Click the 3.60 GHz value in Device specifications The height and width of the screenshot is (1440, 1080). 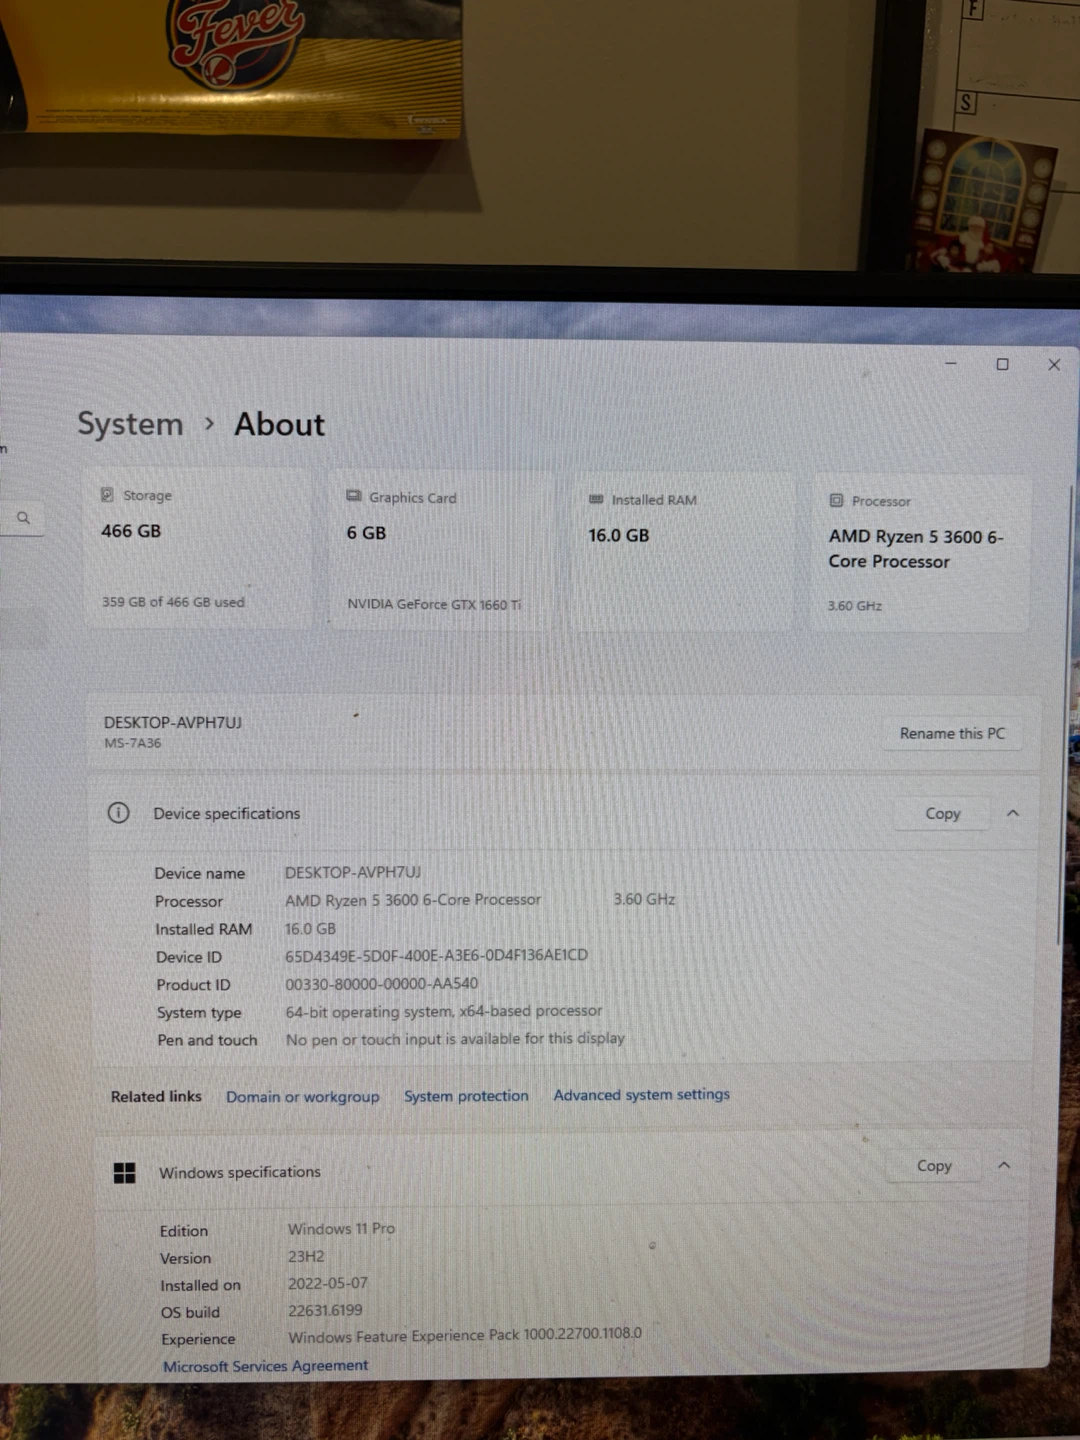click(x=644, y=899)
